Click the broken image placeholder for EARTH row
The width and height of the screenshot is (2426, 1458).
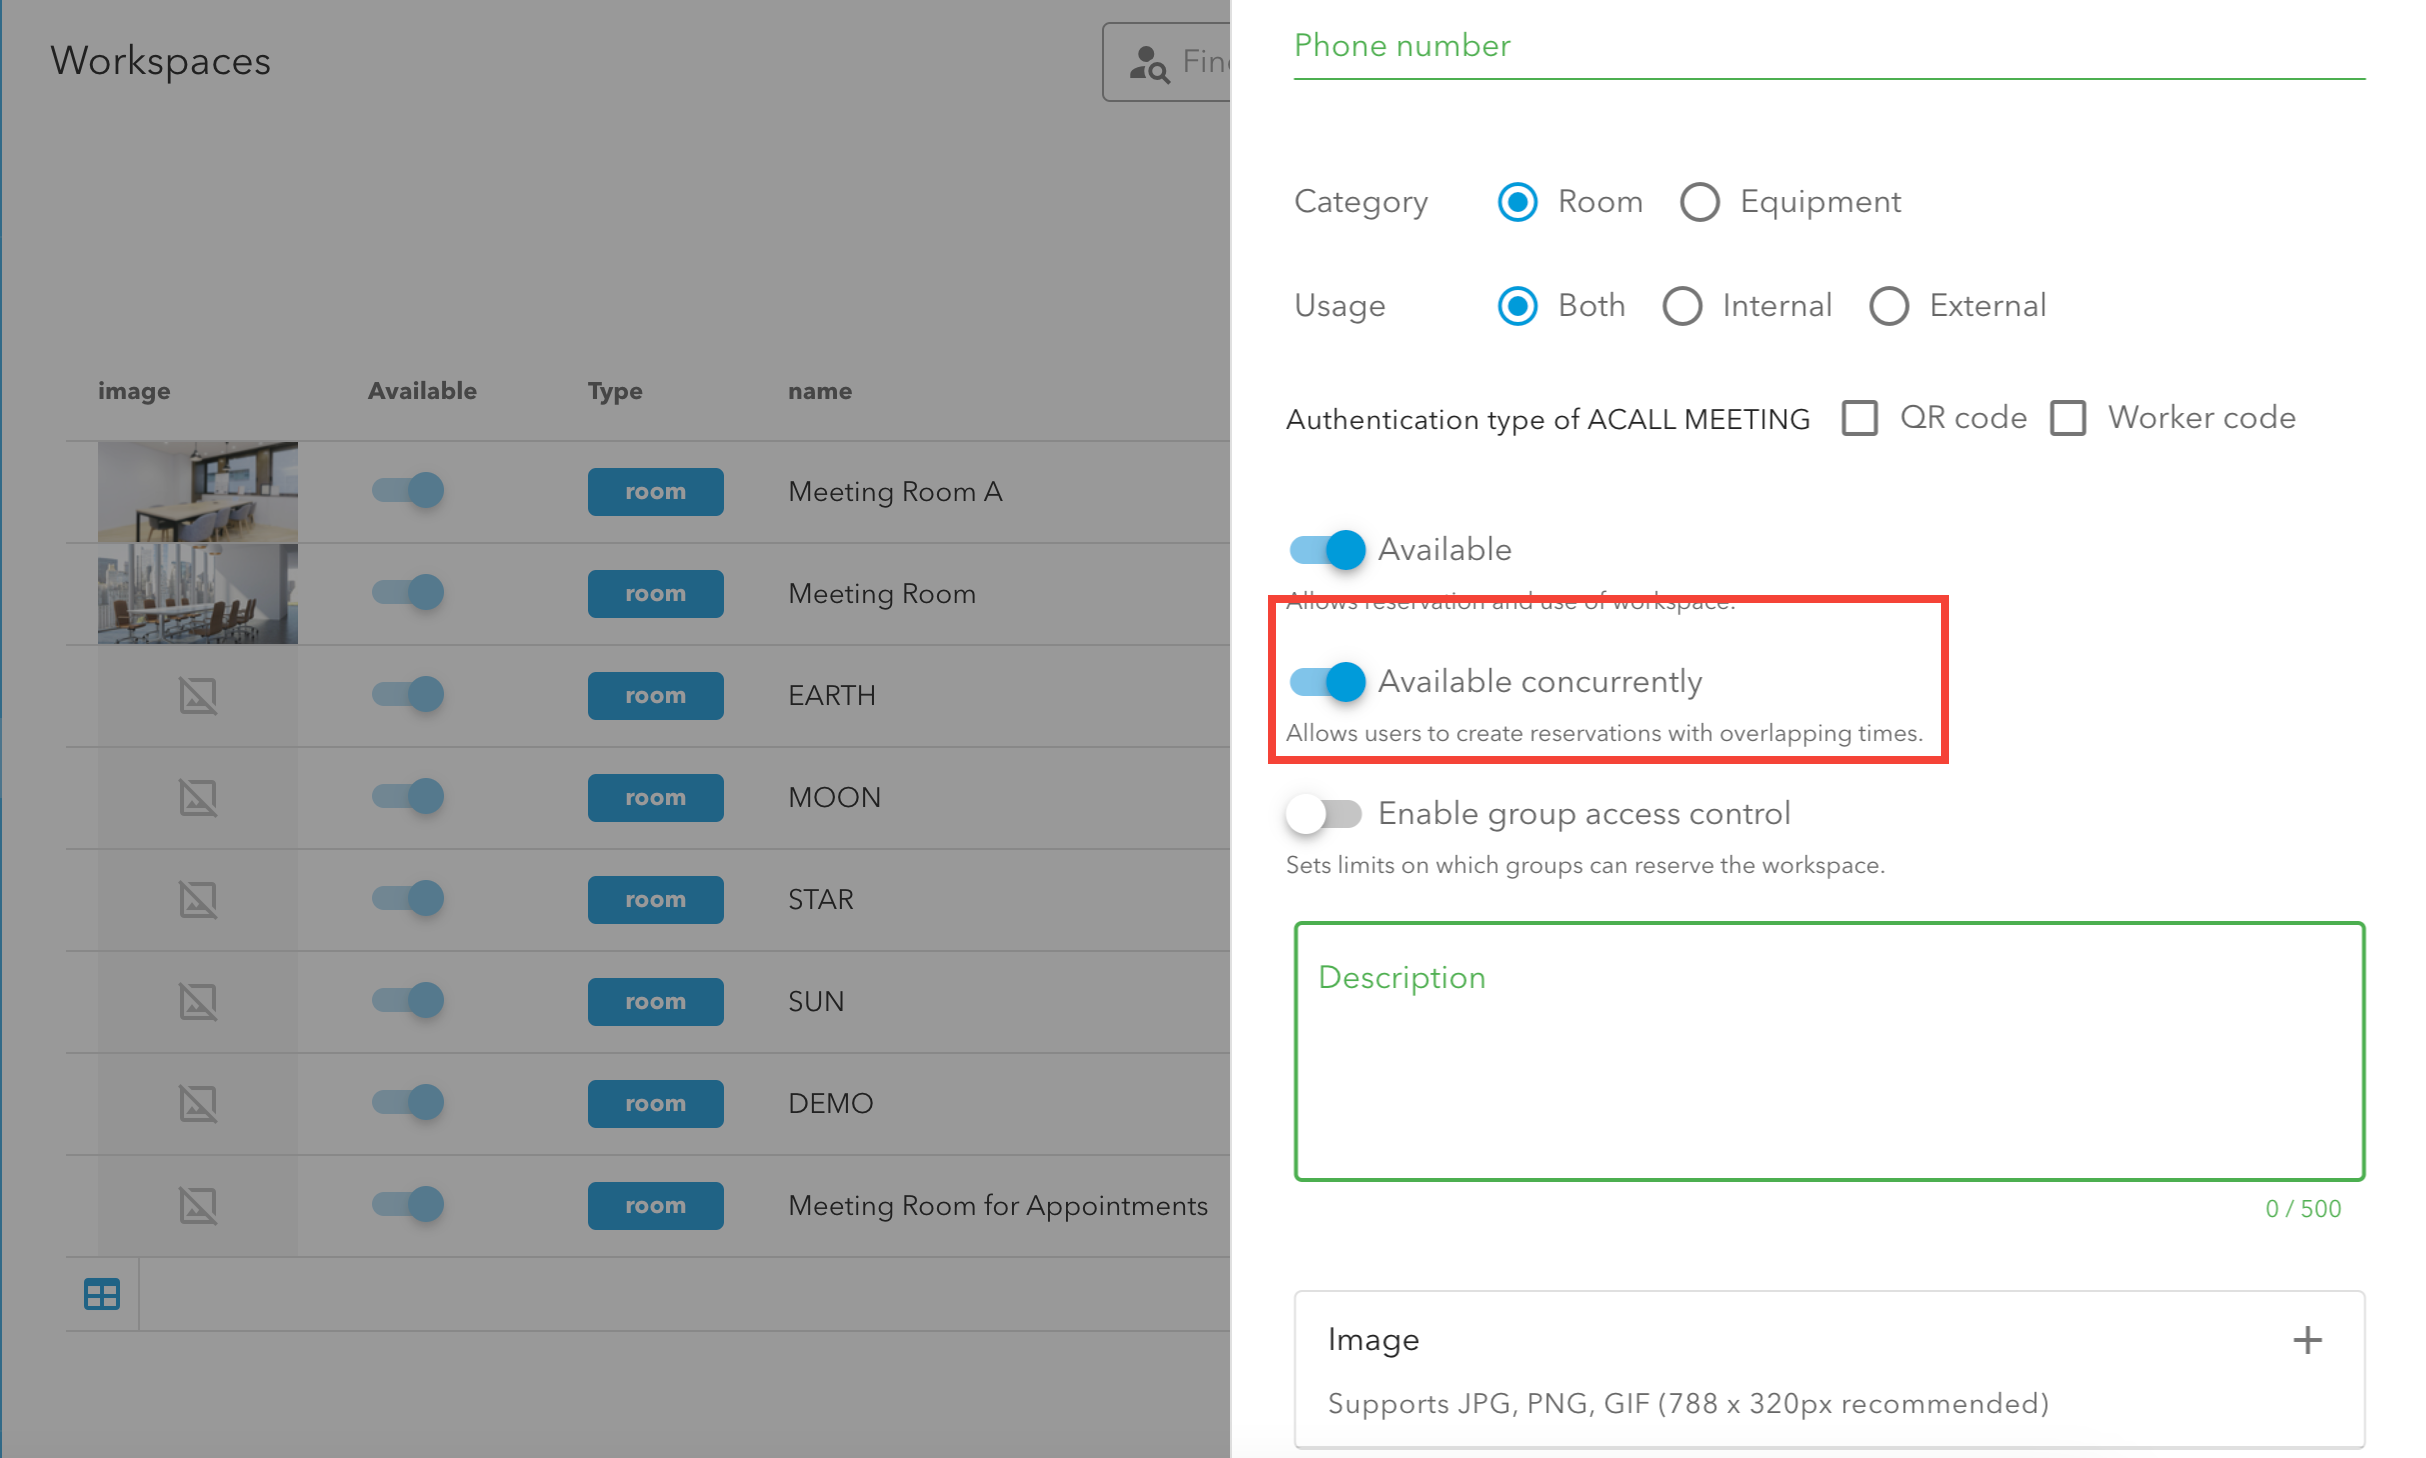(x=198, y=695)
